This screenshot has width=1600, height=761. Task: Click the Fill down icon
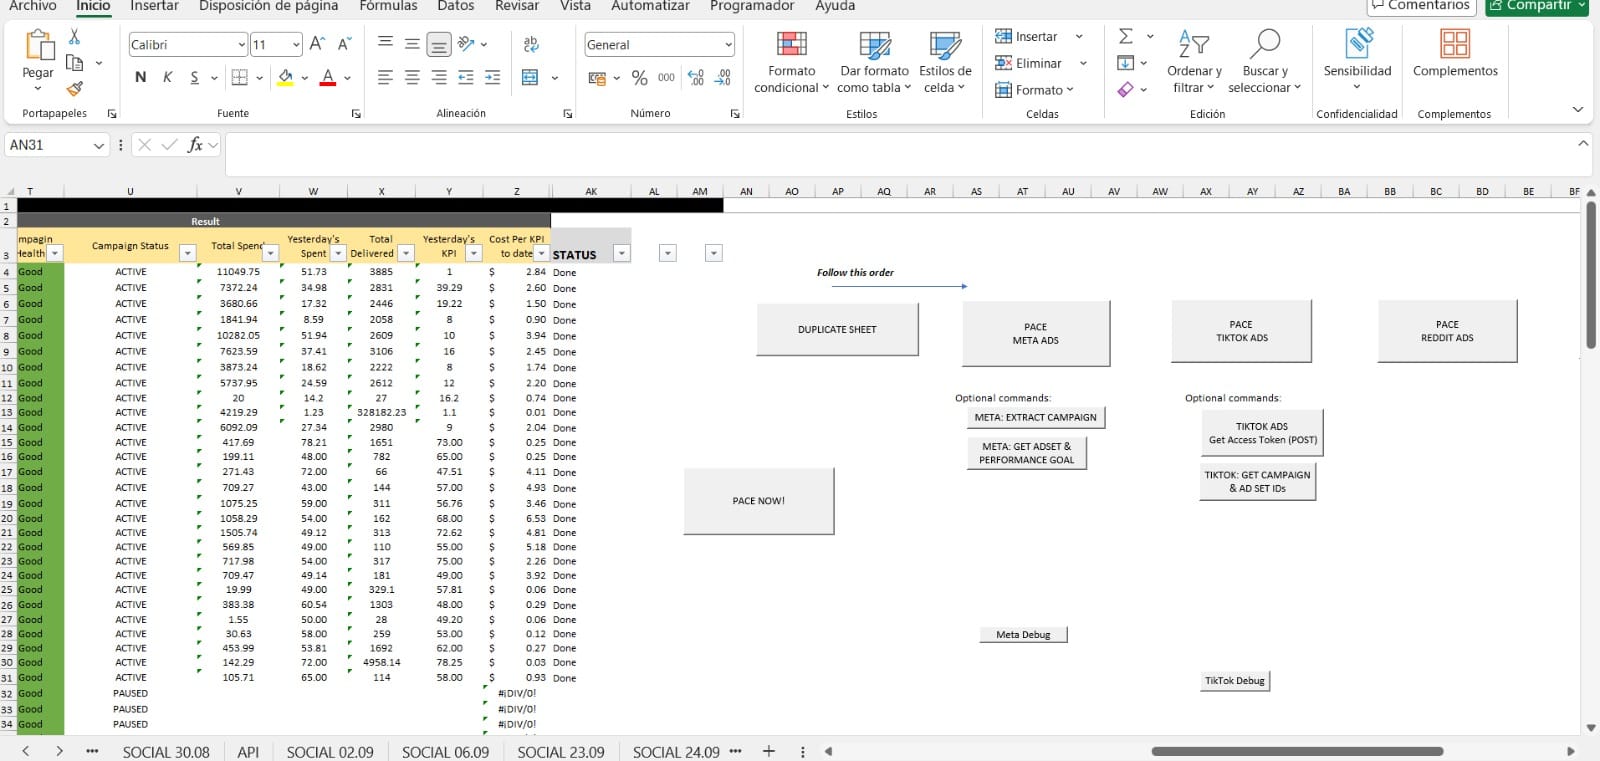pyautogui.click(x=1126, y=63)
